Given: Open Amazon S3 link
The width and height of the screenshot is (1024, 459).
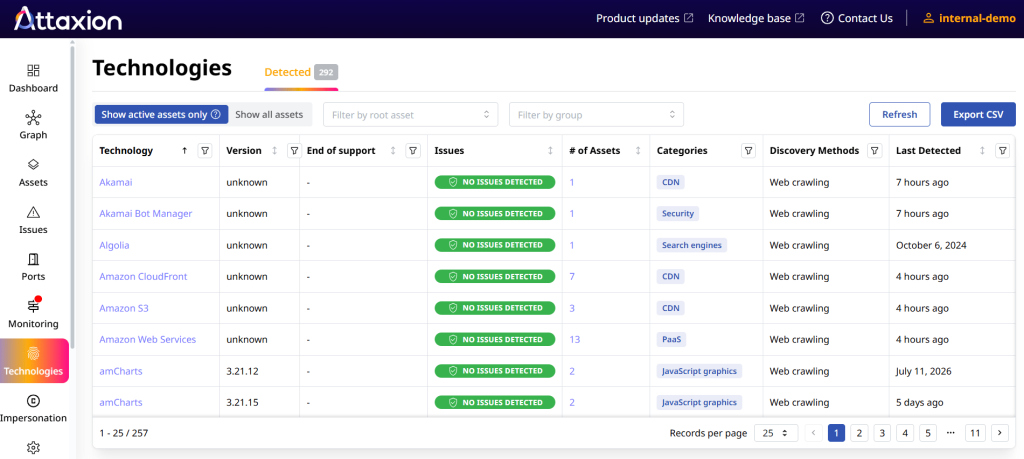Looking at the screenshot, I should [x=124, y=308].
